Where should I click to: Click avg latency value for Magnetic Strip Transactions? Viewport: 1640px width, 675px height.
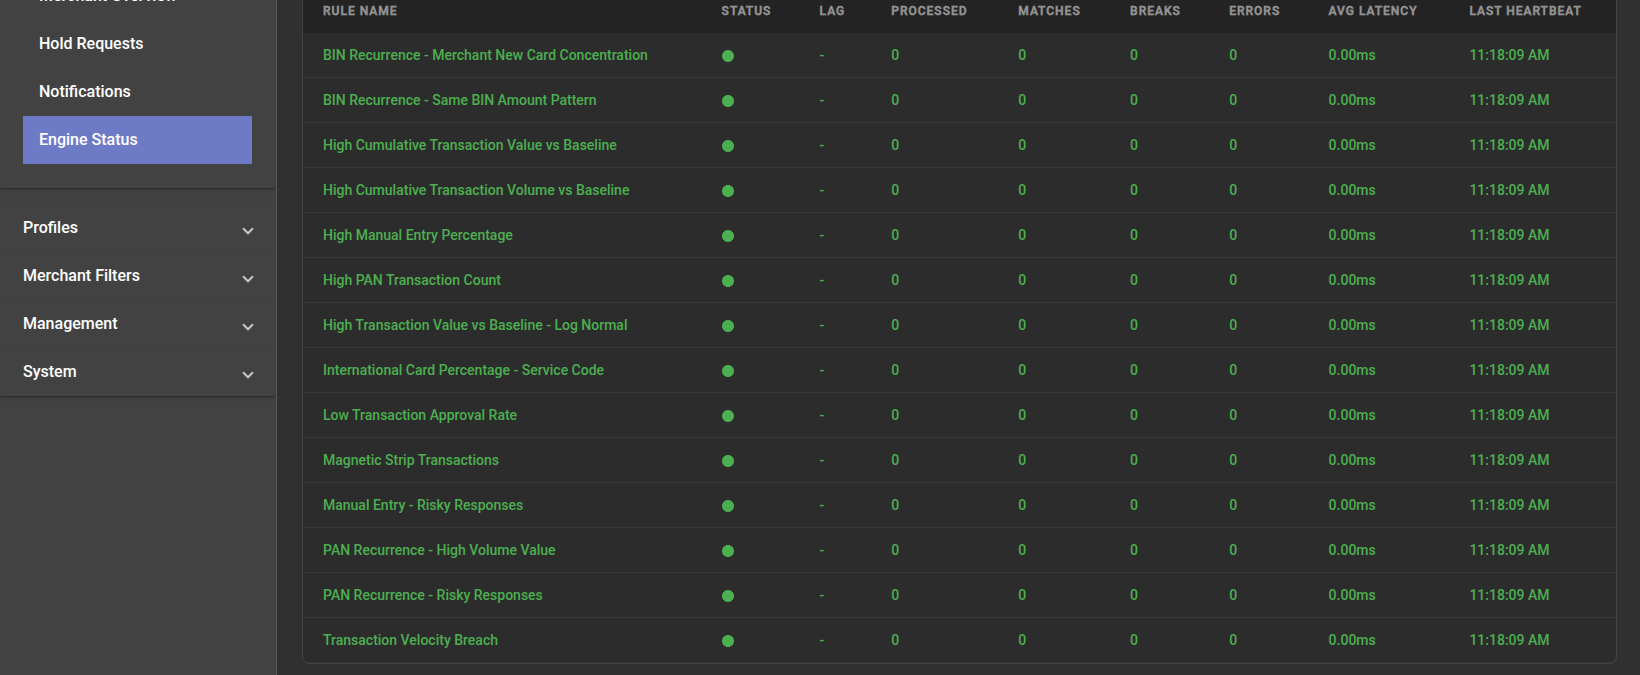pos(1352,460)
